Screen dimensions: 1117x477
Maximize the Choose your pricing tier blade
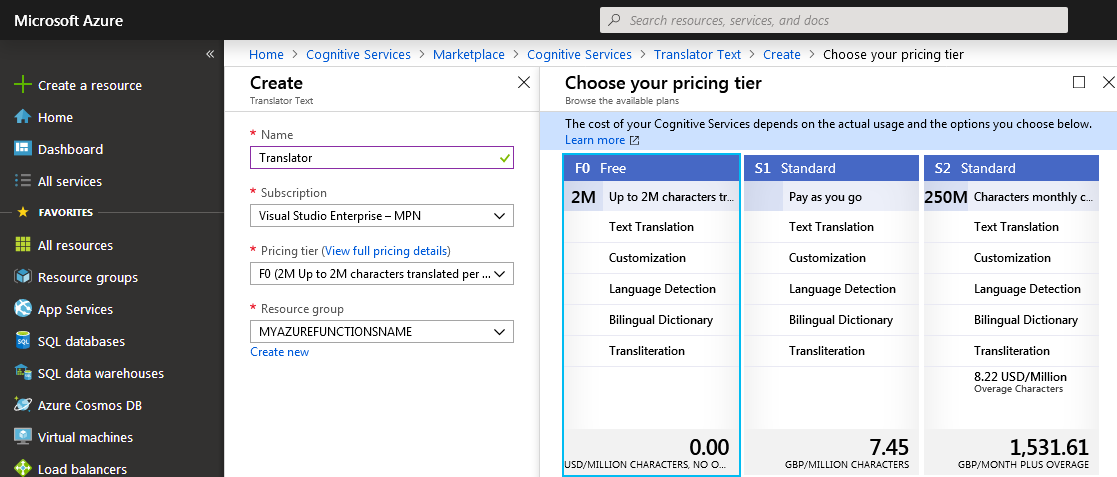tap(1079, 82)
